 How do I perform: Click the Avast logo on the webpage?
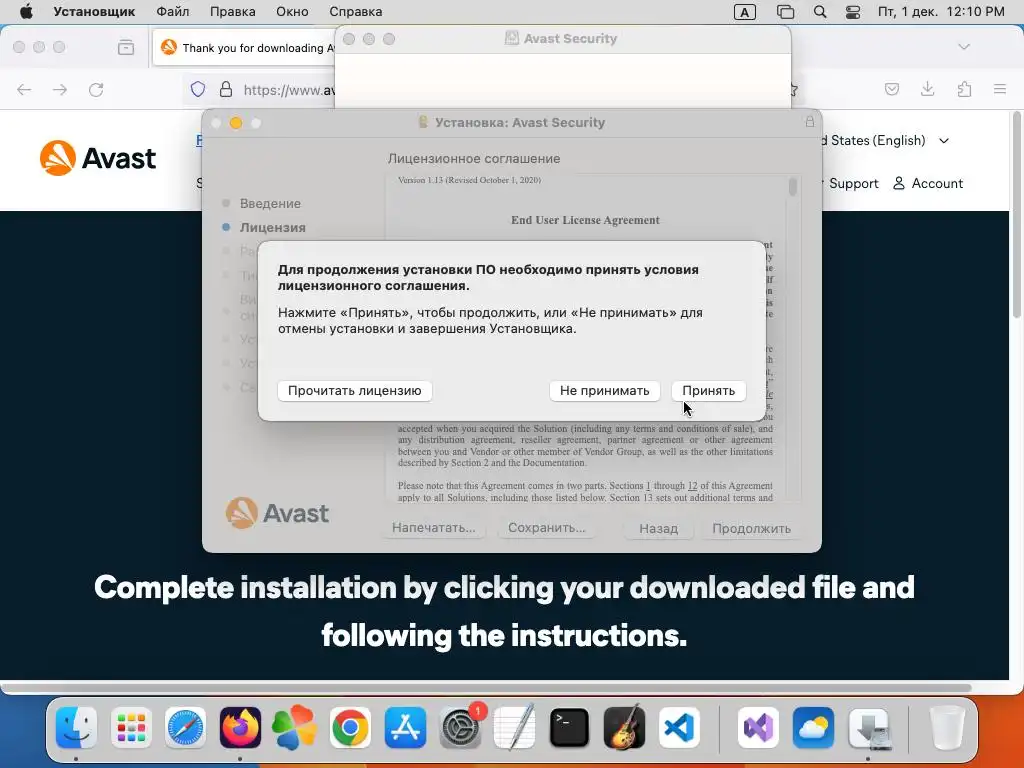point(98,158)
